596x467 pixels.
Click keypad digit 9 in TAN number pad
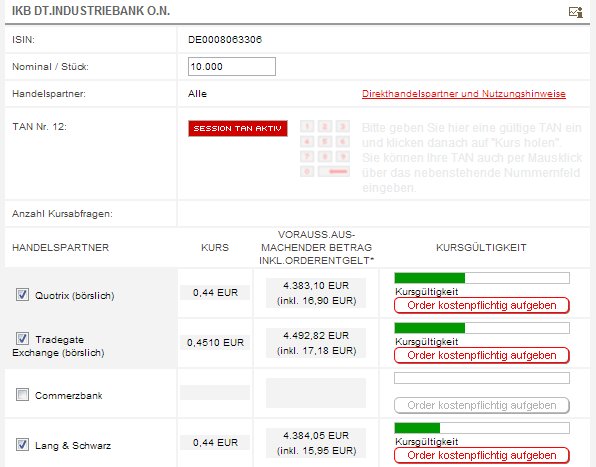[342, 157]
